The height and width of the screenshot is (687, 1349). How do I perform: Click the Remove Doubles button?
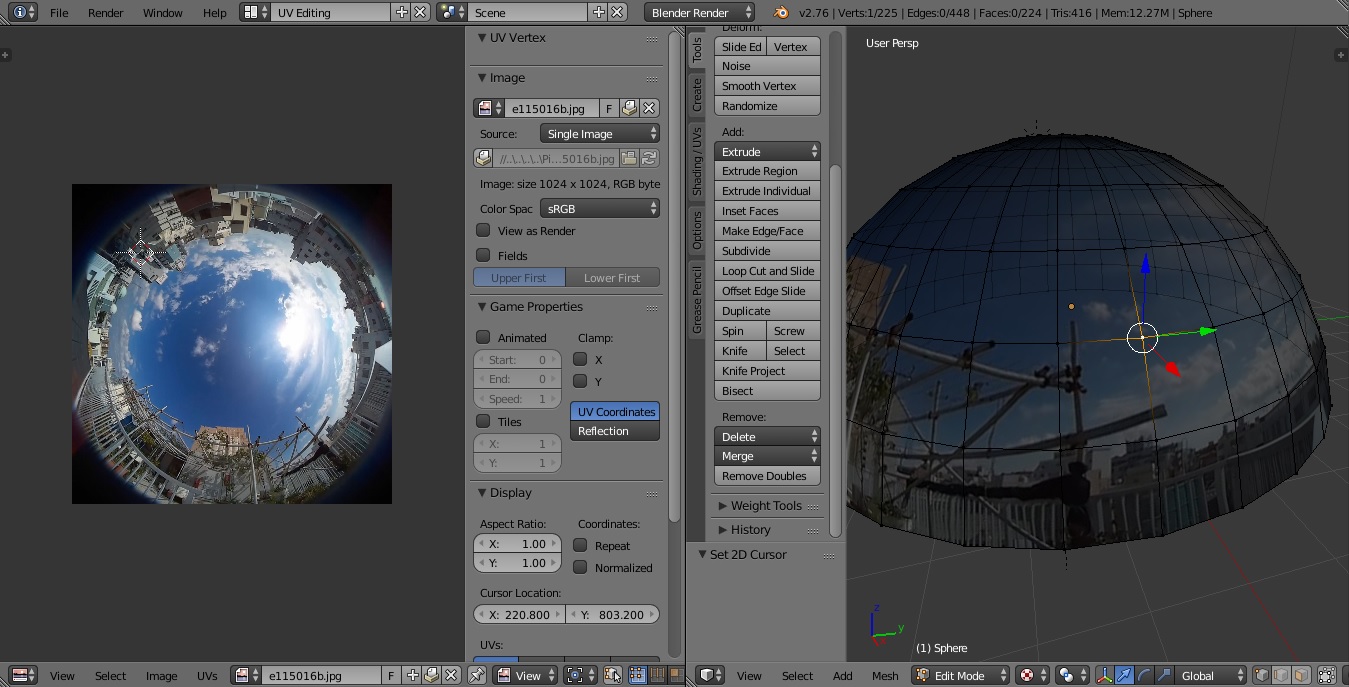click(x=766, y=476)
